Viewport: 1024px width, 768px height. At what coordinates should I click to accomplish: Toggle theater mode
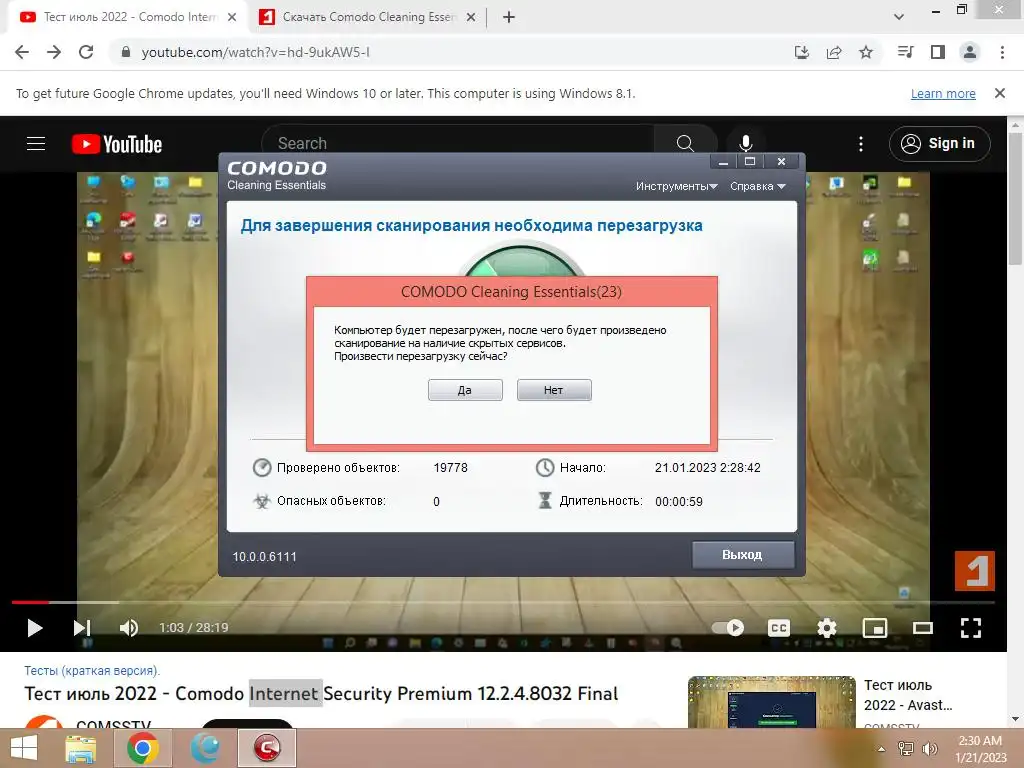click(923, 628)
